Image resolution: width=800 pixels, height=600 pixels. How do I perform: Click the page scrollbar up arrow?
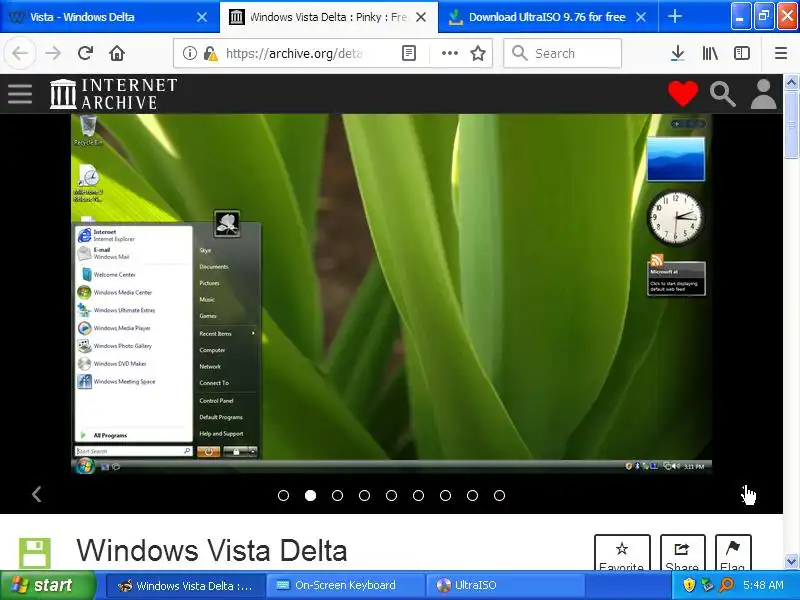(x=791, y=82)
